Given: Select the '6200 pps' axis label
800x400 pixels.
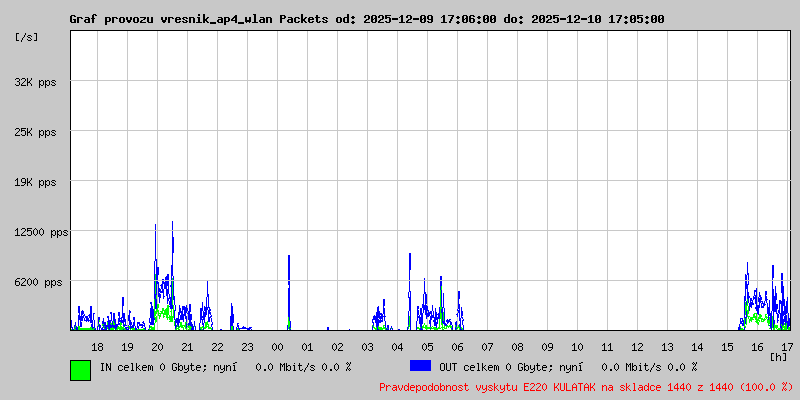Looking at the screenshot, I should tap(39, 282).
